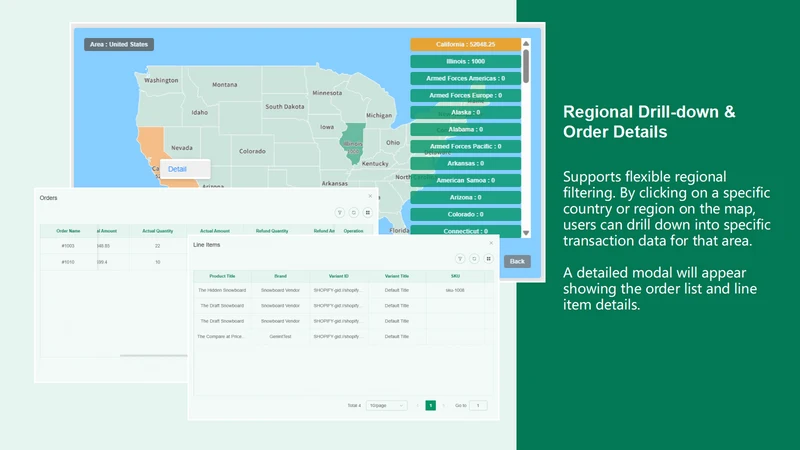
Task: Click the Colorado state on the map
Action: click(252, 151)
